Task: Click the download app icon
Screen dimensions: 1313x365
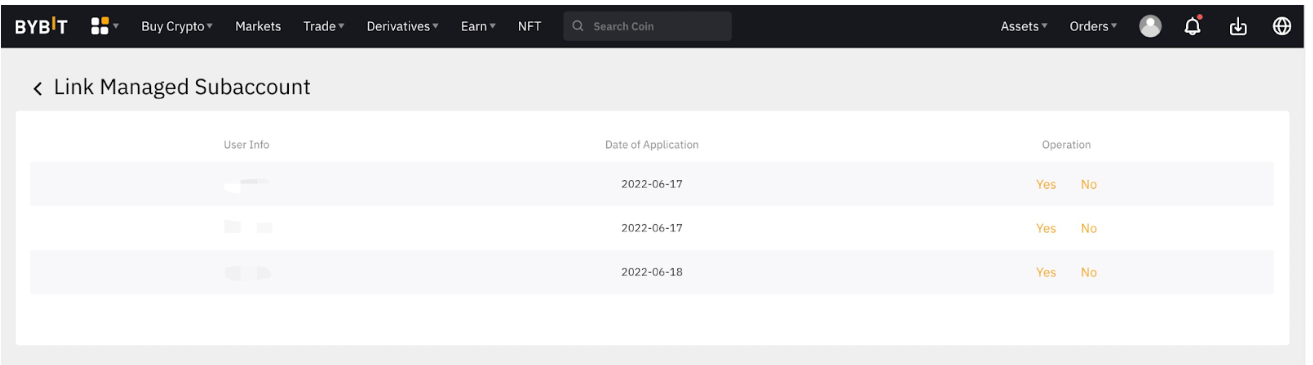Action: pyautogui.click(x=1238, y=27)
